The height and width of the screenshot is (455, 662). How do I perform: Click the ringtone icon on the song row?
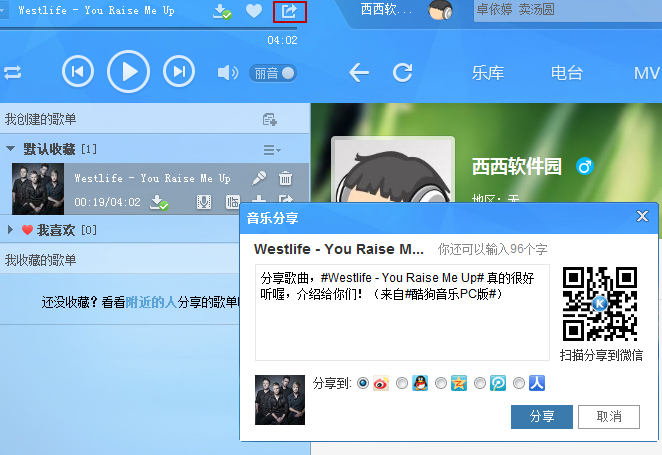[x=232, y=202]
